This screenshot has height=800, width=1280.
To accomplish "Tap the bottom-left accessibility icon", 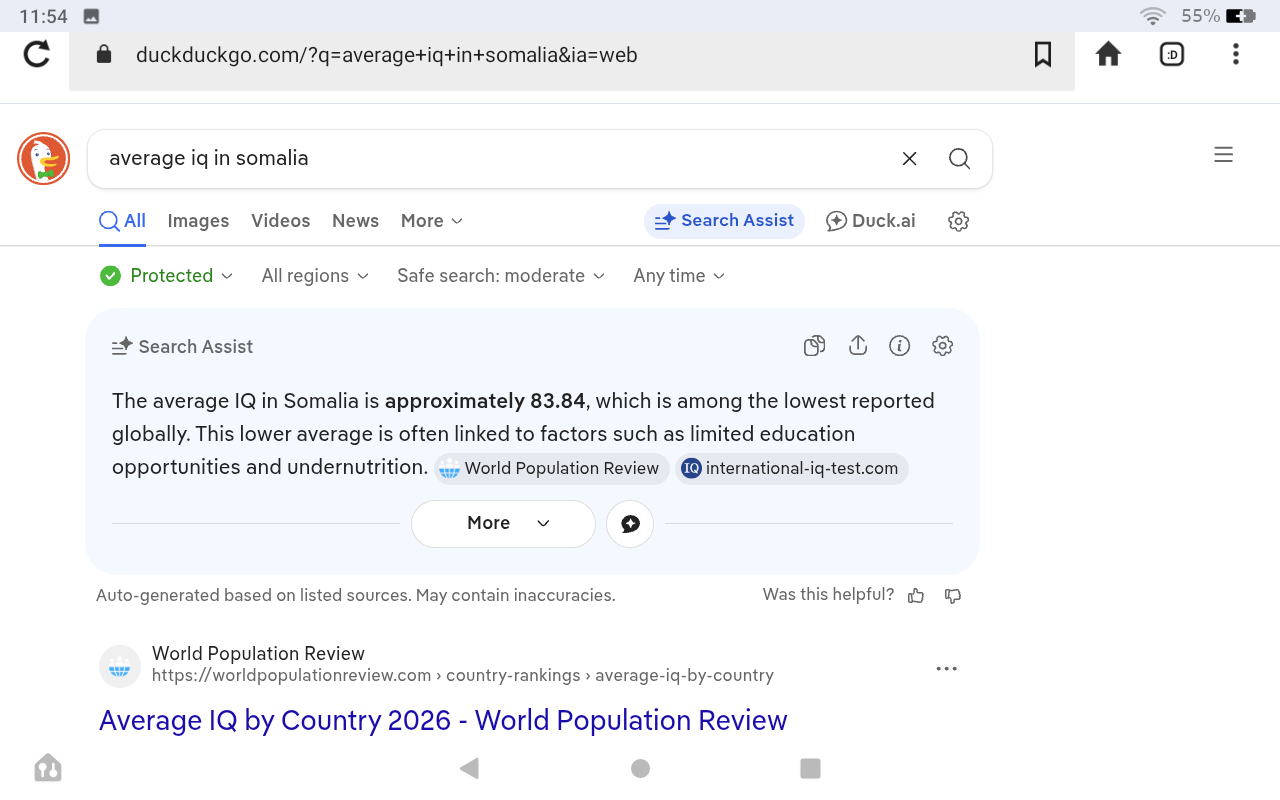I will click(x=48, y=768).
